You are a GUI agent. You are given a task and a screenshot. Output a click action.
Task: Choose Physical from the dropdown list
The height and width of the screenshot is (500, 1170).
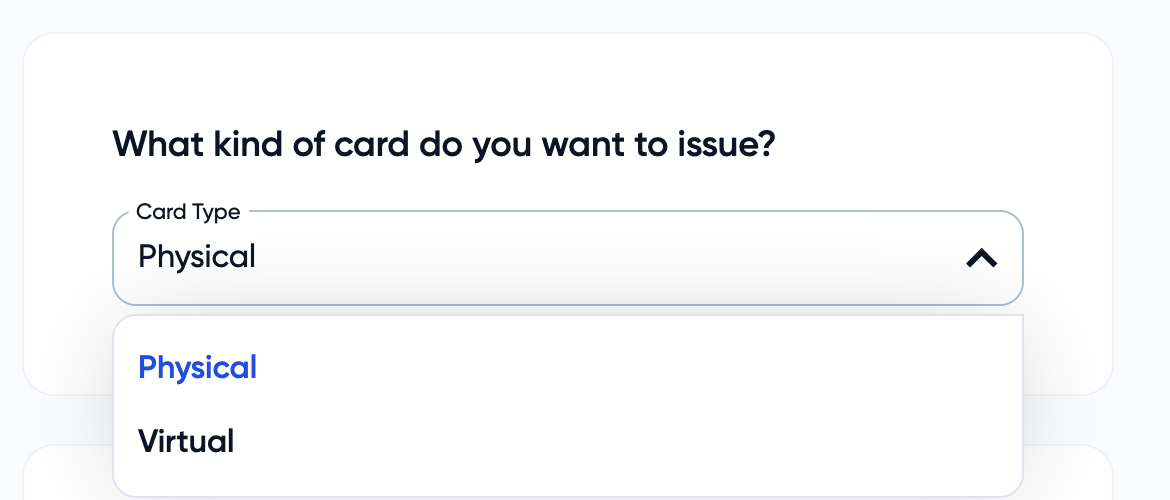[x=198, y=368]
